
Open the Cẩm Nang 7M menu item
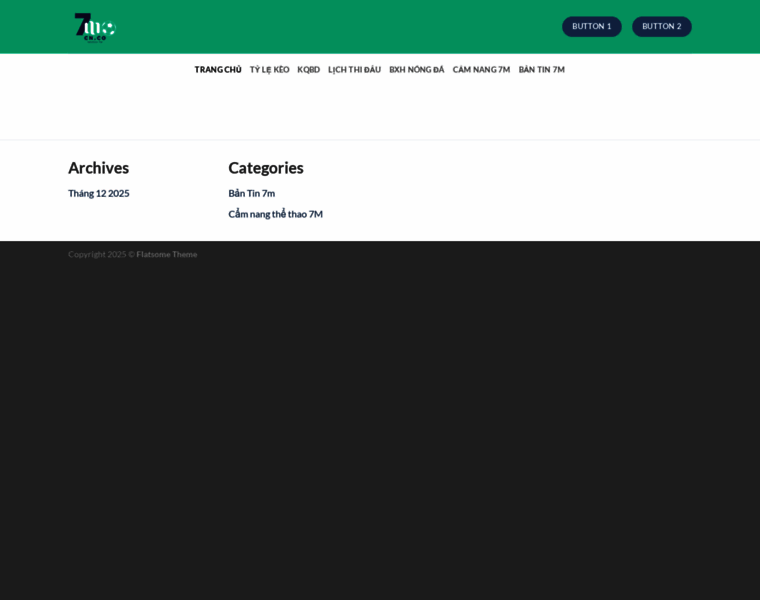click(x=481, y=70)
